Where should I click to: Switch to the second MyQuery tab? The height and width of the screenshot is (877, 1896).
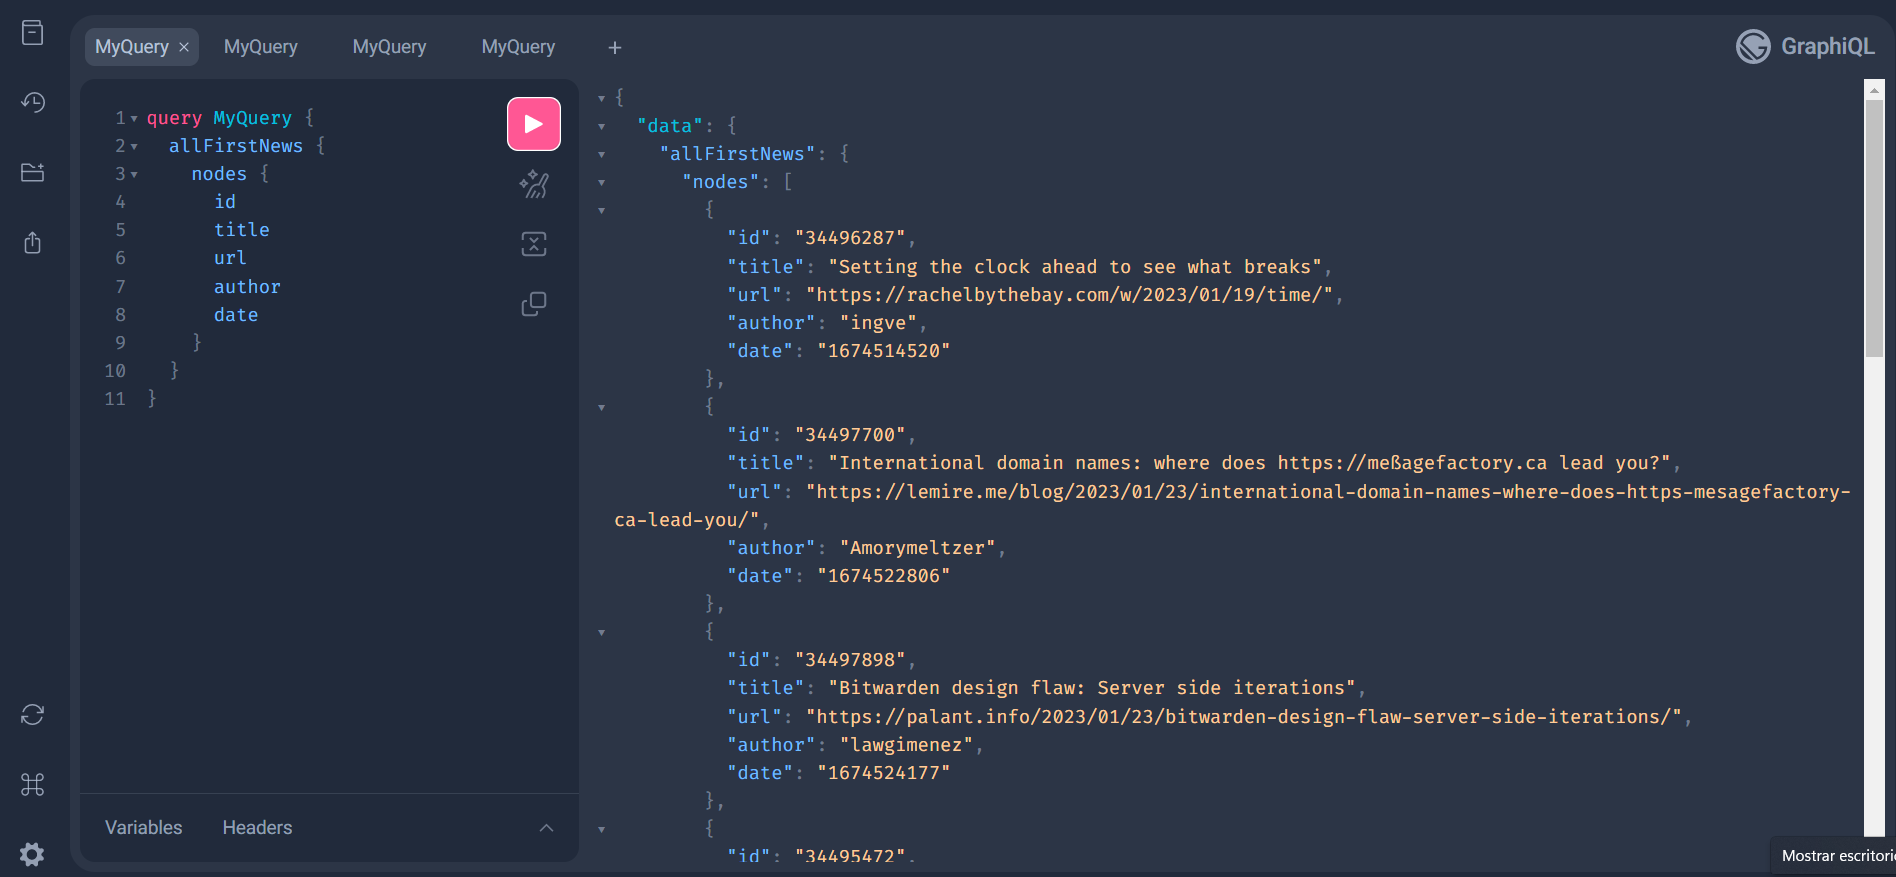tap(261, 47)
